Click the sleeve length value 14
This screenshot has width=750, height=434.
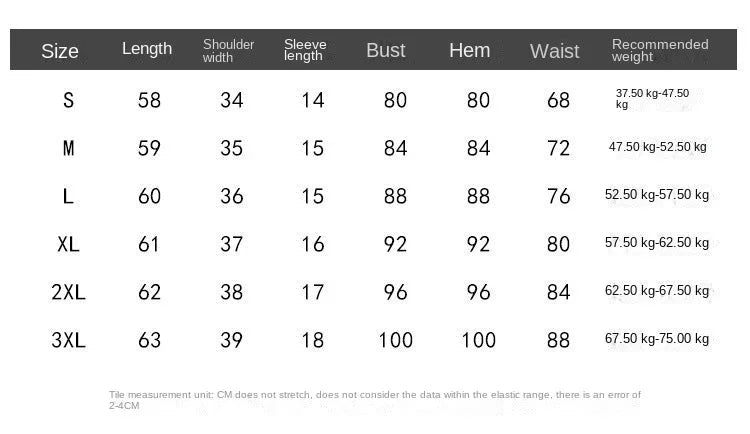pos(312,100)
